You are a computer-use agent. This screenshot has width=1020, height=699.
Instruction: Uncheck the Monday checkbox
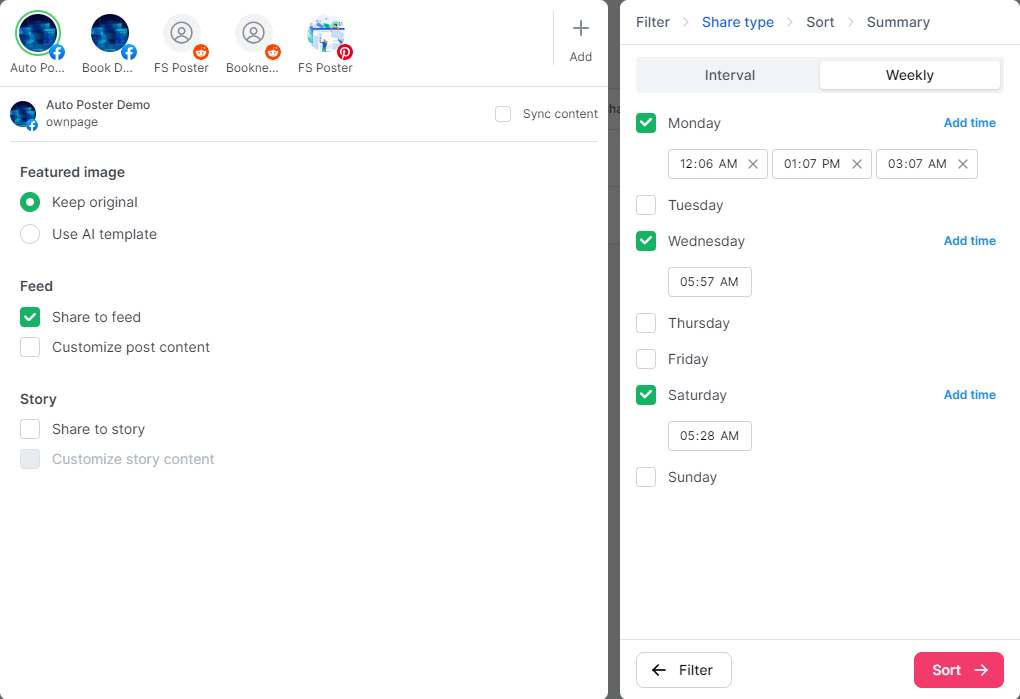tap(646, 123)
